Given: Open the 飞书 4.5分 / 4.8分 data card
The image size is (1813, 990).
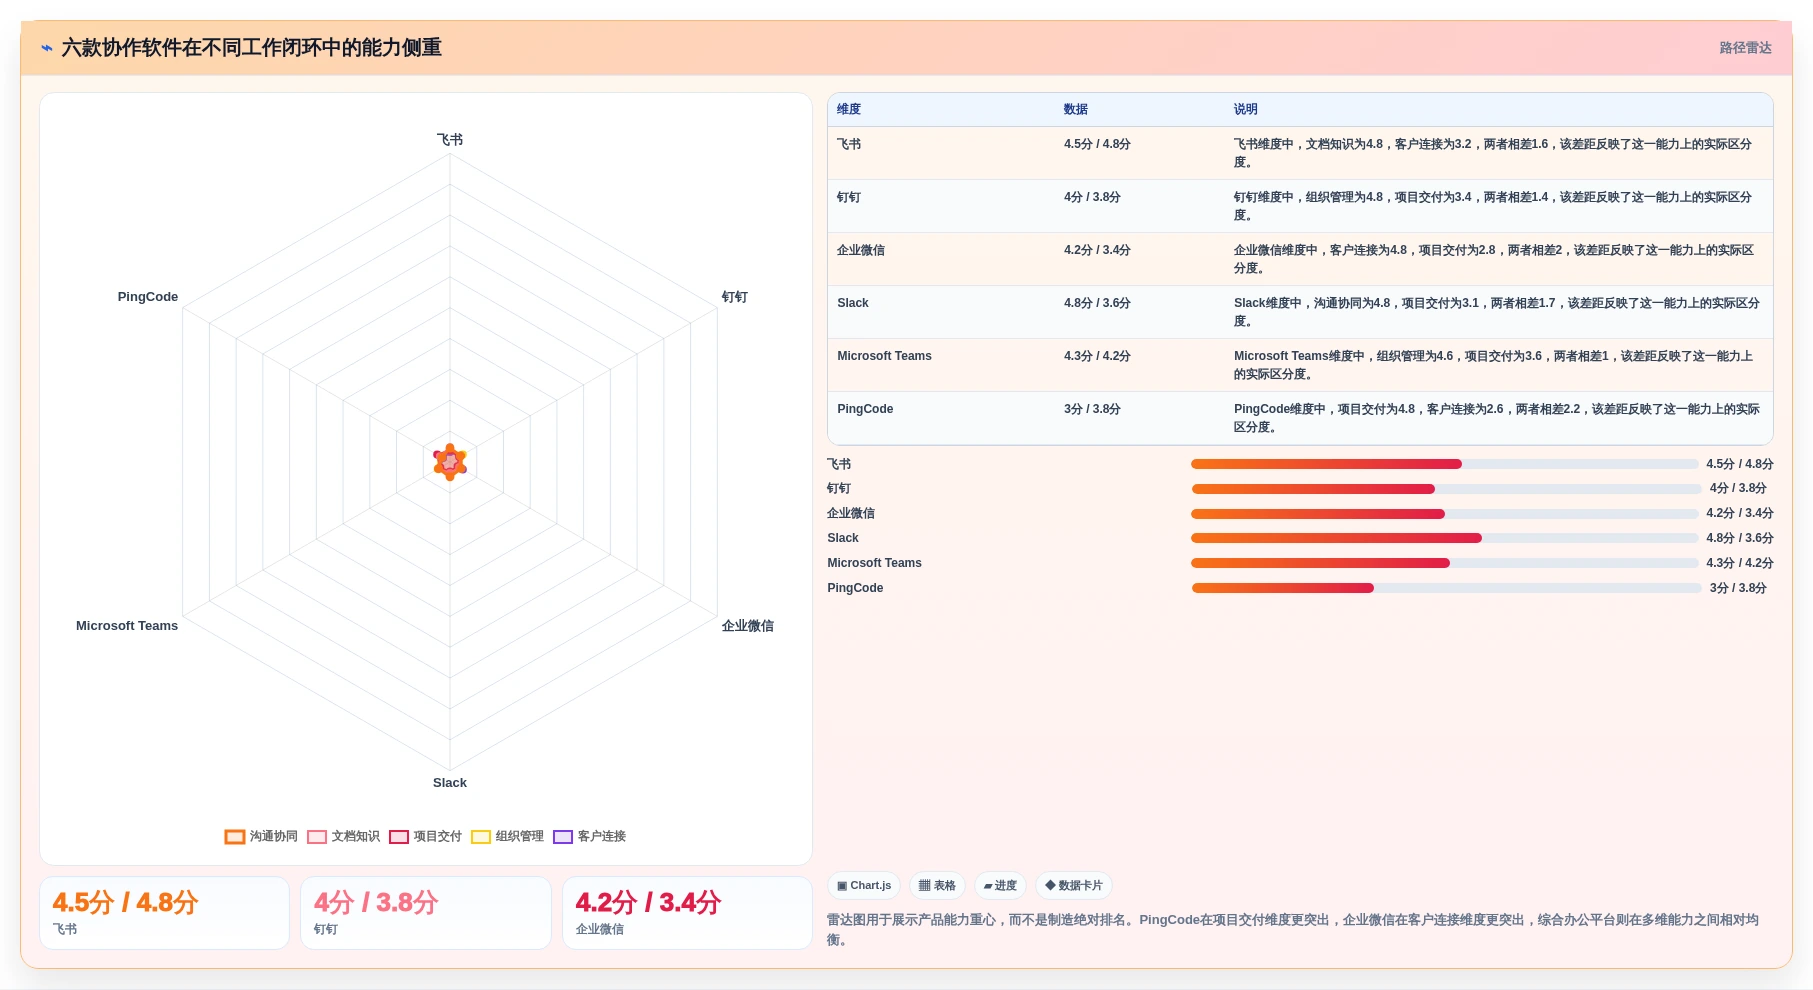Looking at the screenshot, I should pos(164,913).
